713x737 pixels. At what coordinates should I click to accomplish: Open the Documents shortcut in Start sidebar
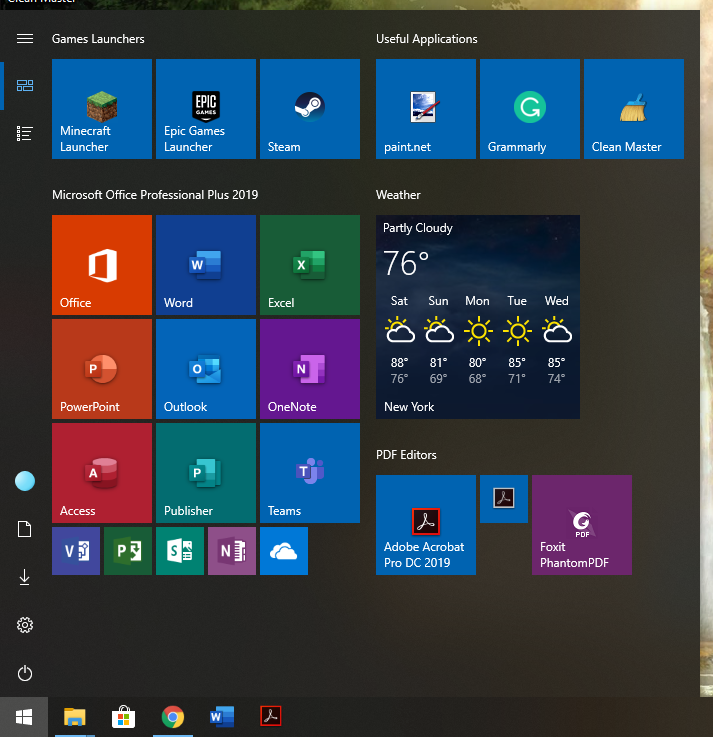click(x=25, y=529)
